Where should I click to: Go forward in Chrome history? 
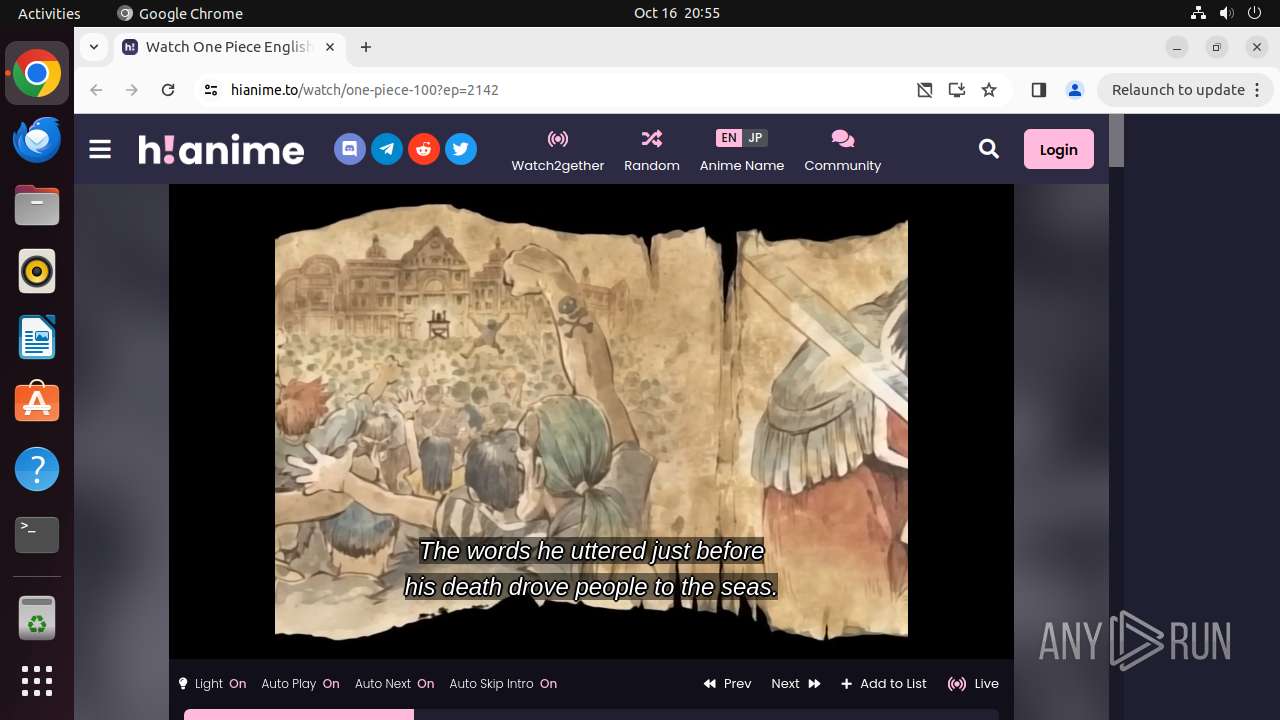132,90
